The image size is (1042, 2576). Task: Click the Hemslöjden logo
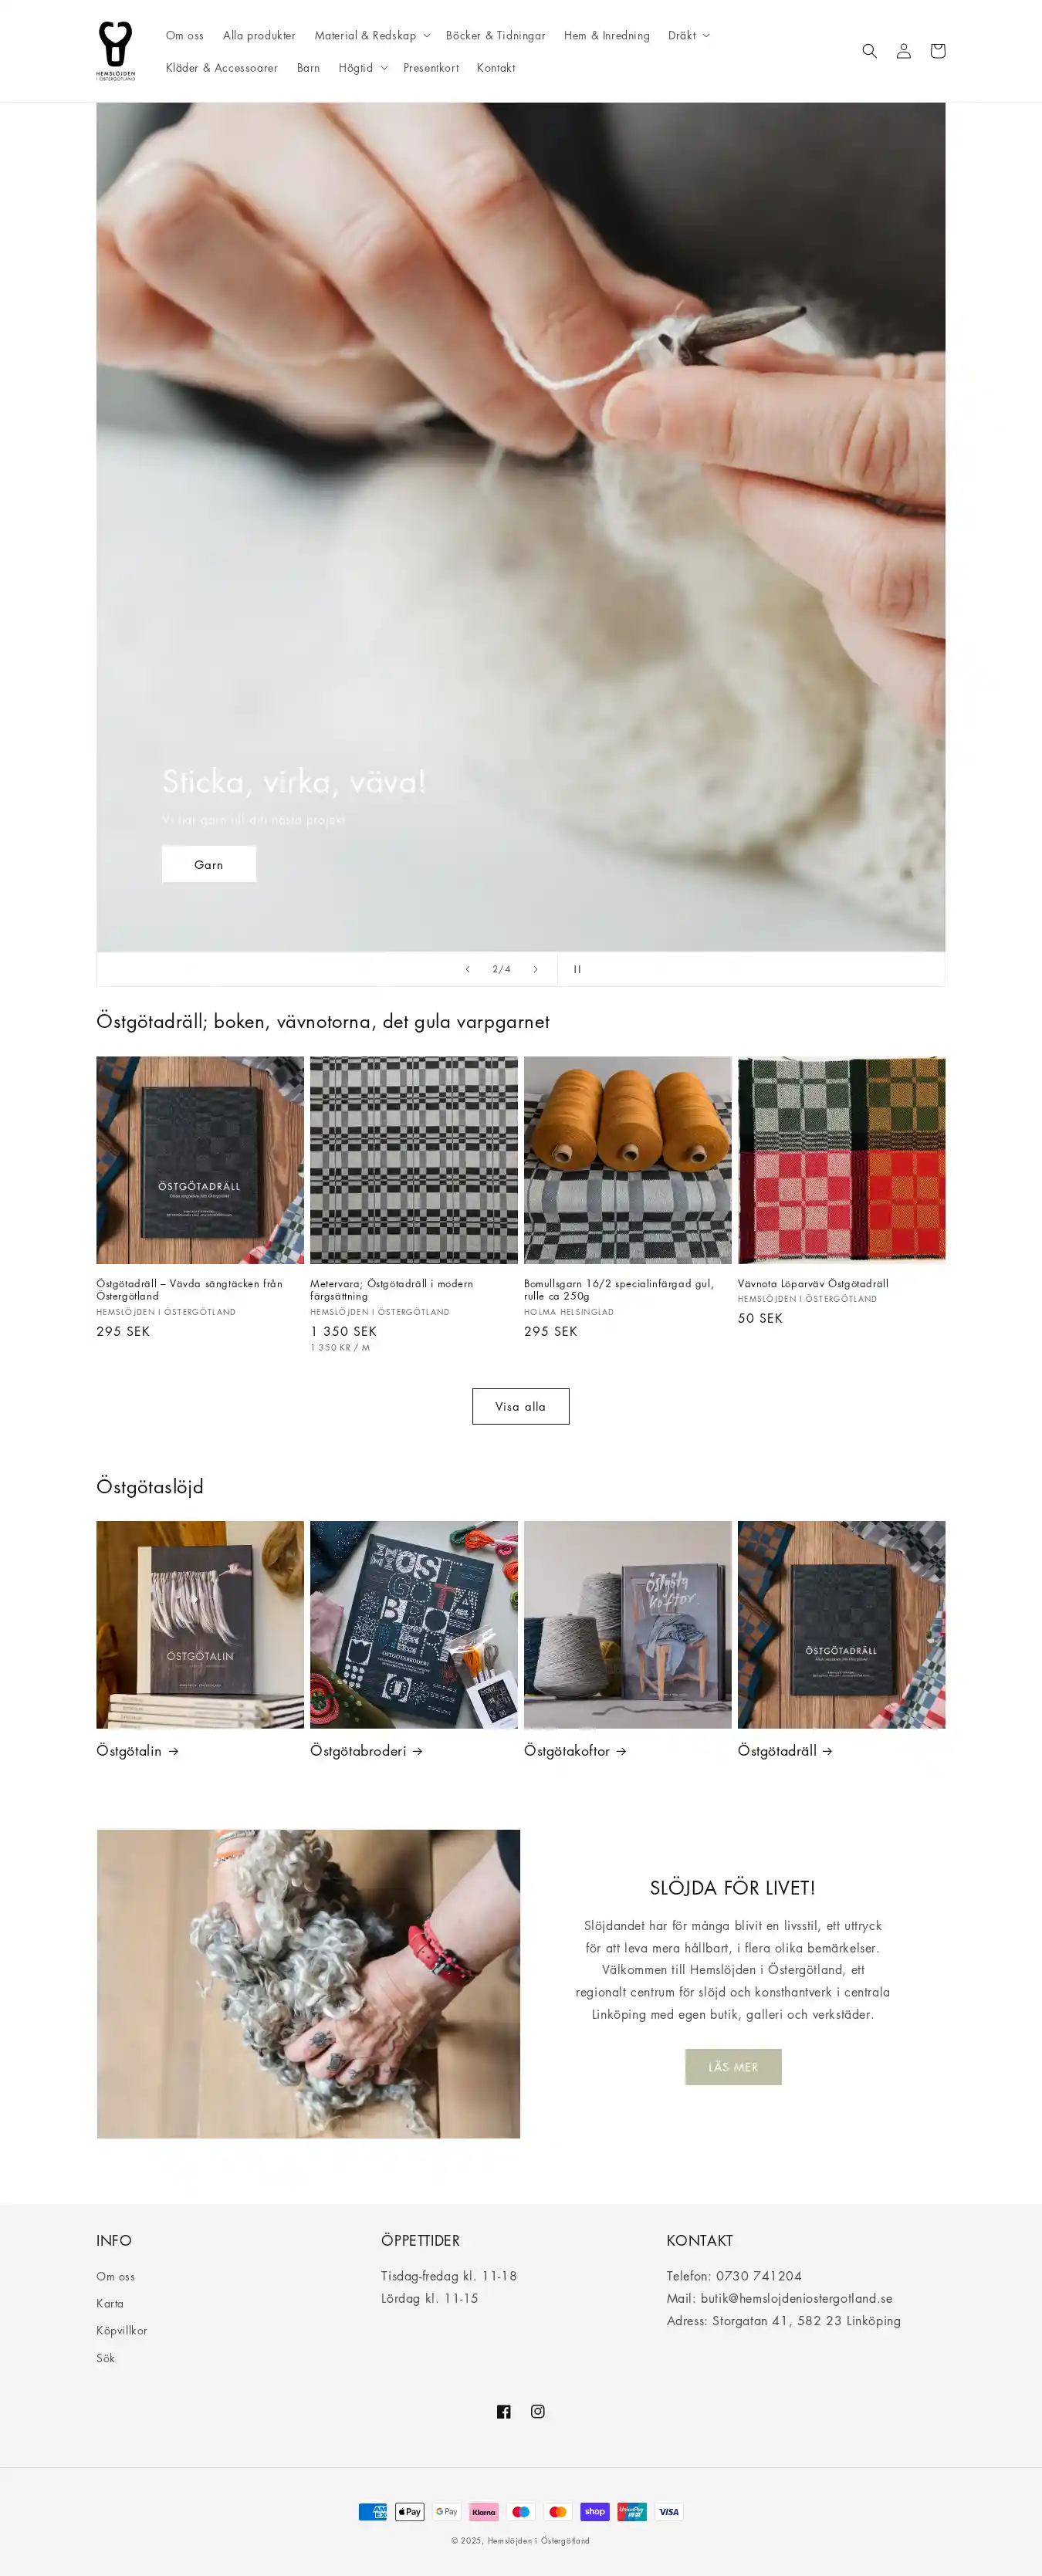(x=116, y=51)
